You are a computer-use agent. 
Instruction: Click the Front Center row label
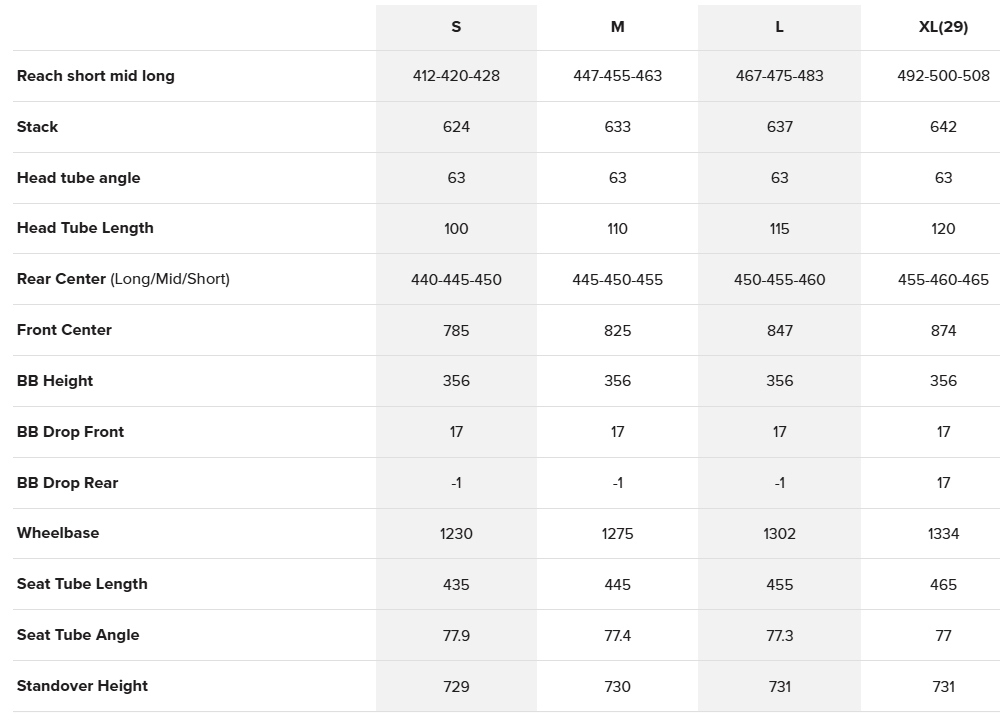(64, 330)
